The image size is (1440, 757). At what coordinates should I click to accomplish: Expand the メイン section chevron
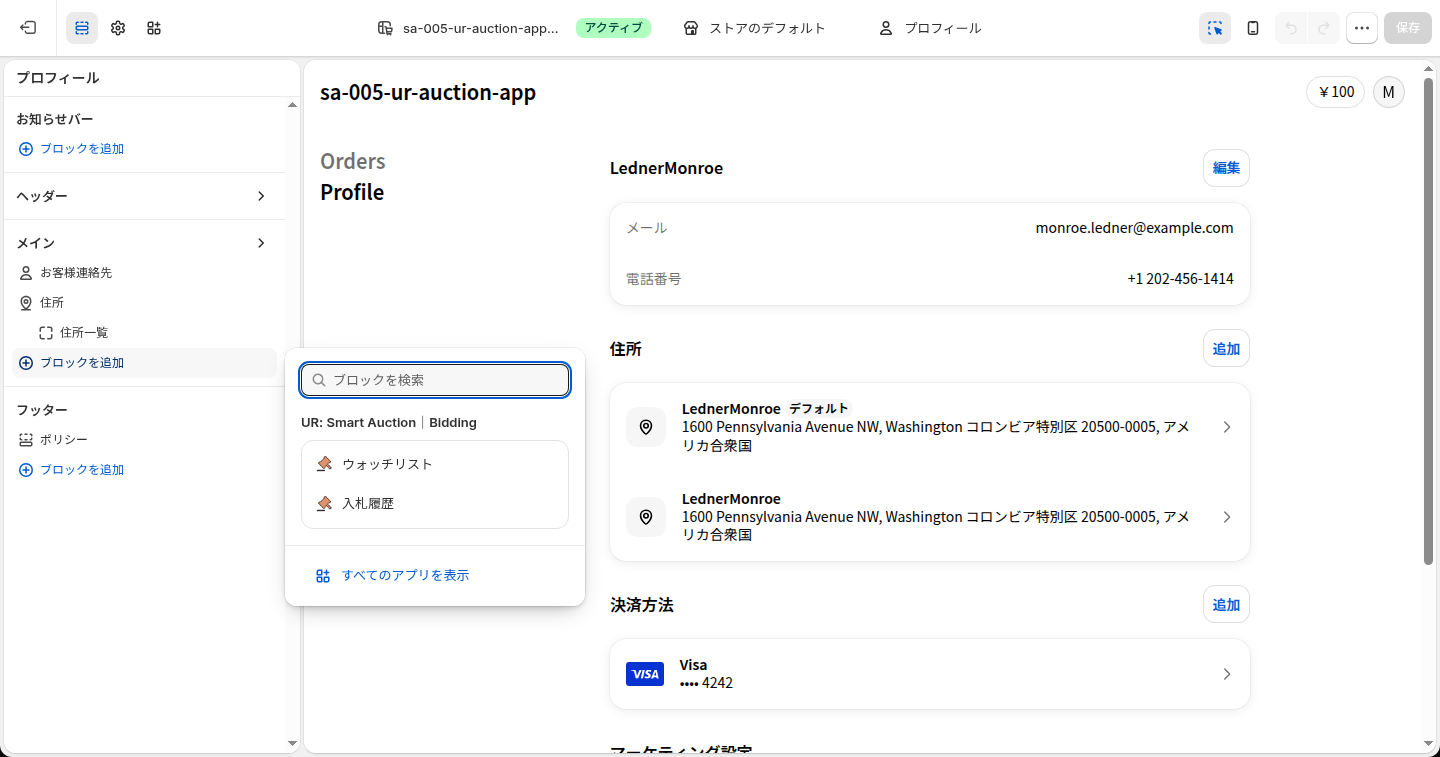[261, 243]
